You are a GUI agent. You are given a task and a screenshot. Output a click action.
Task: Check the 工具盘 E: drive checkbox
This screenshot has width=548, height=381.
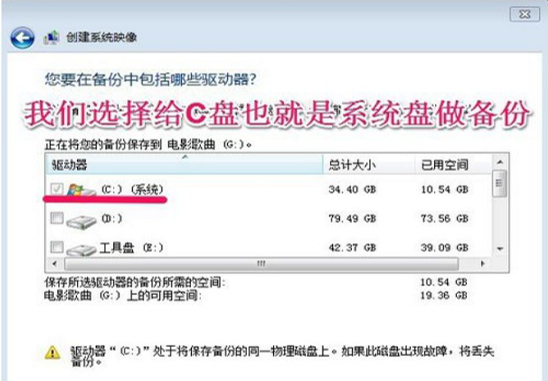coord(57,247)
